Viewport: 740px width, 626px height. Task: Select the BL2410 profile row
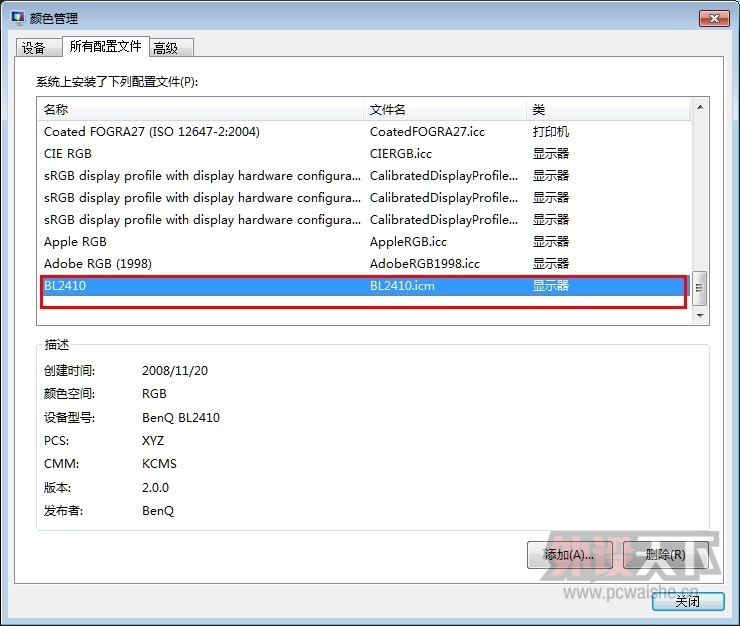pyautogui.click(x=364, y=286)
